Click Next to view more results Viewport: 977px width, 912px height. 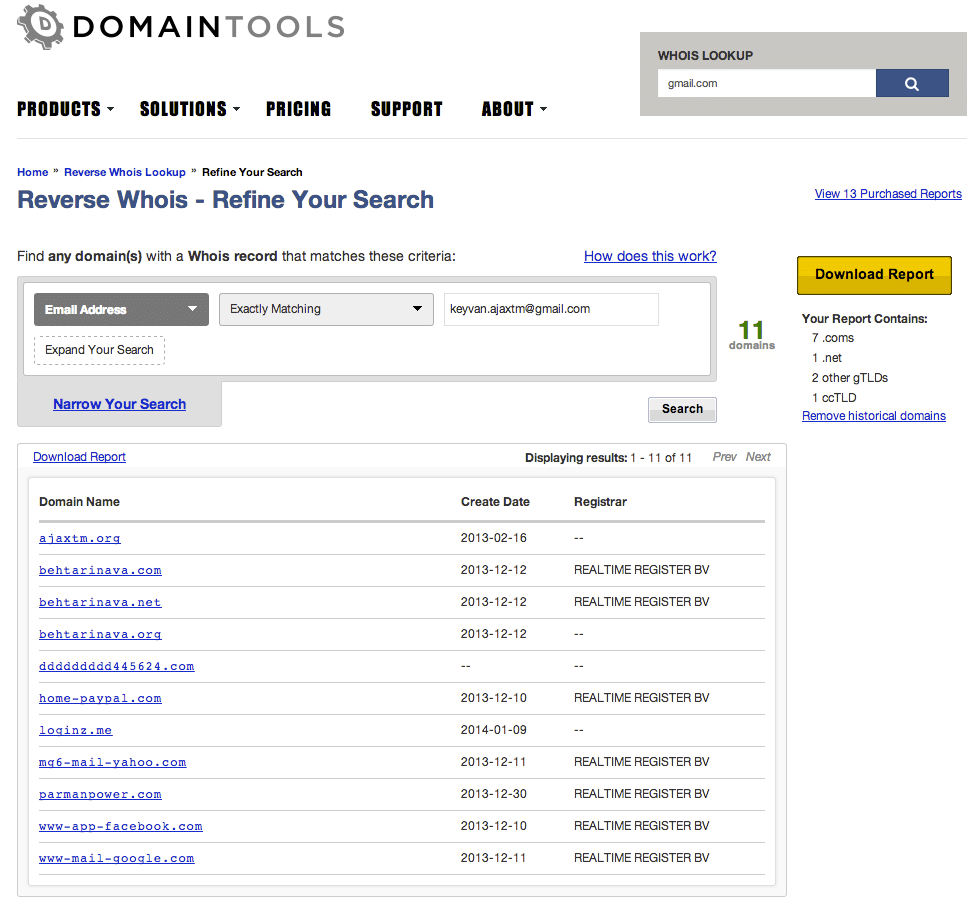tap(757, 456)
